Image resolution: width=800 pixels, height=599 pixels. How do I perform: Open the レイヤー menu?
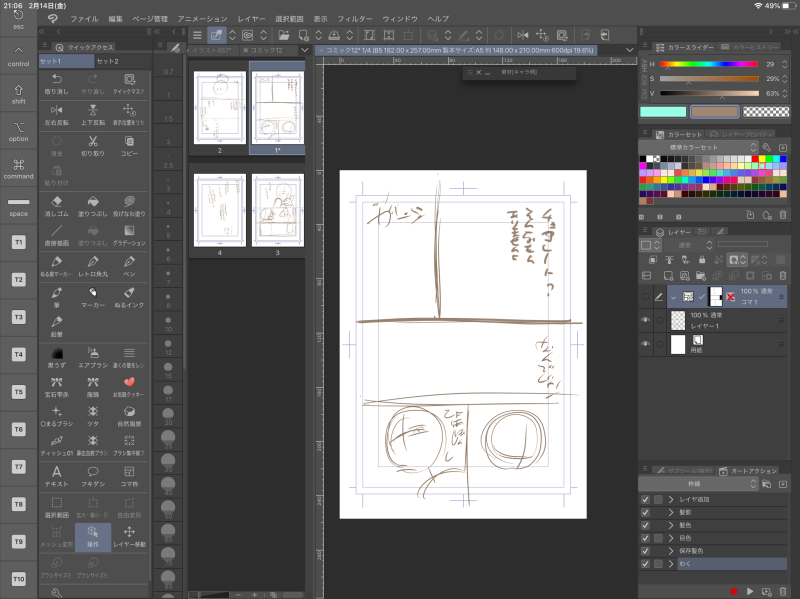point(251,19)
